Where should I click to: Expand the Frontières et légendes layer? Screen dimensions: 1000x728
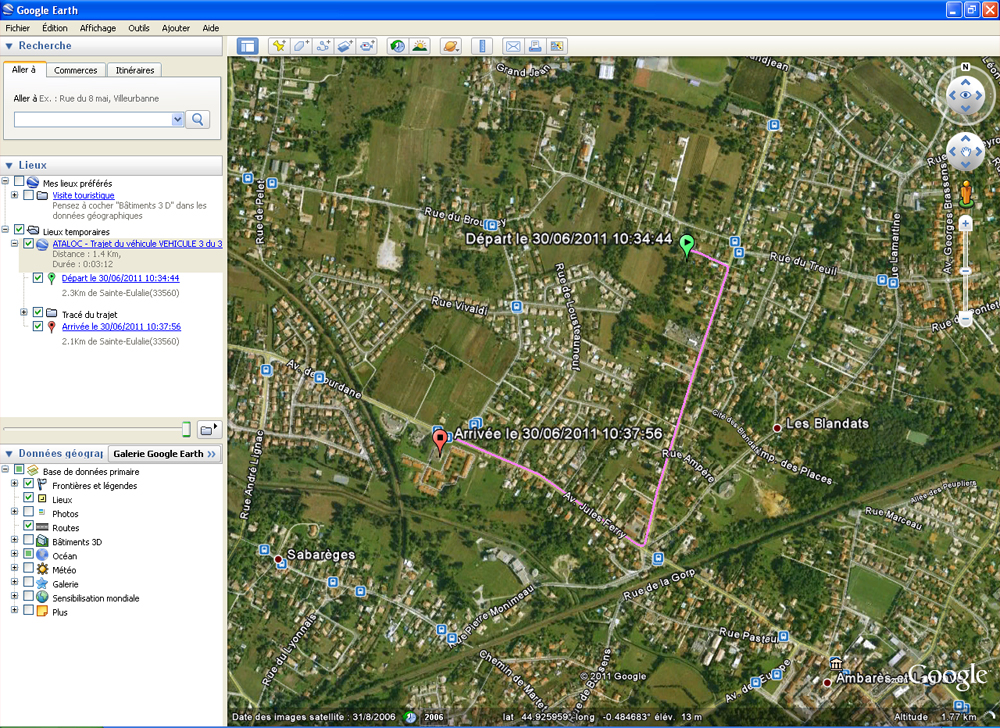click(15, 484)
